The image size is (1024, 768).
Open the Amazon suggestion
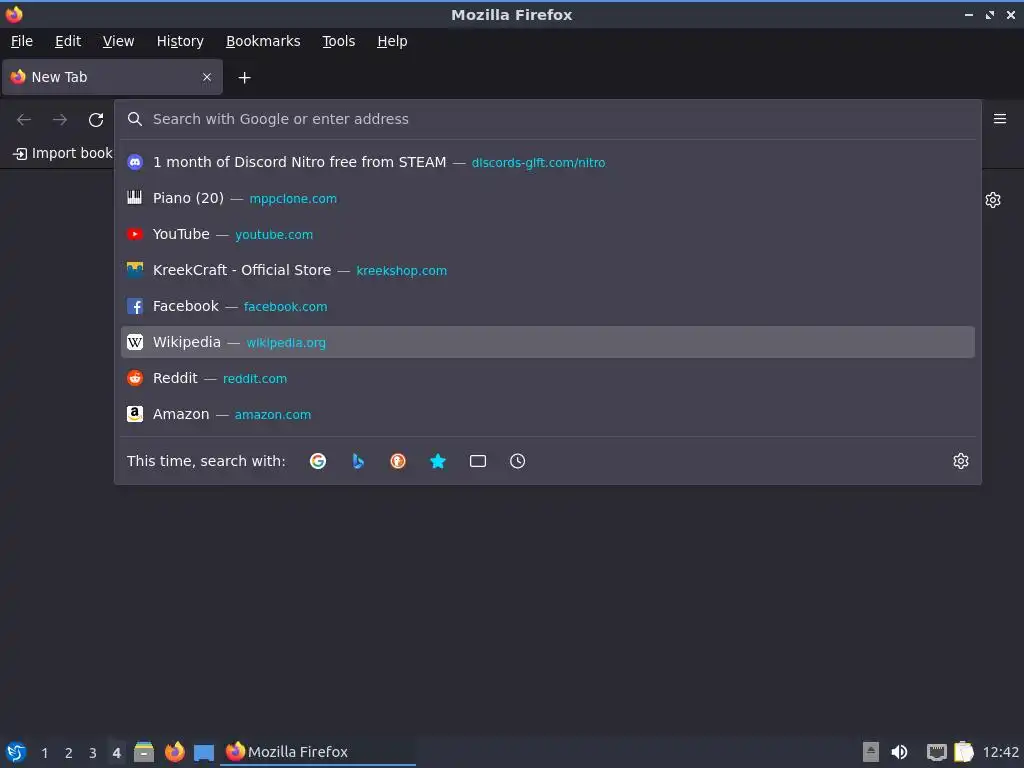548,414
